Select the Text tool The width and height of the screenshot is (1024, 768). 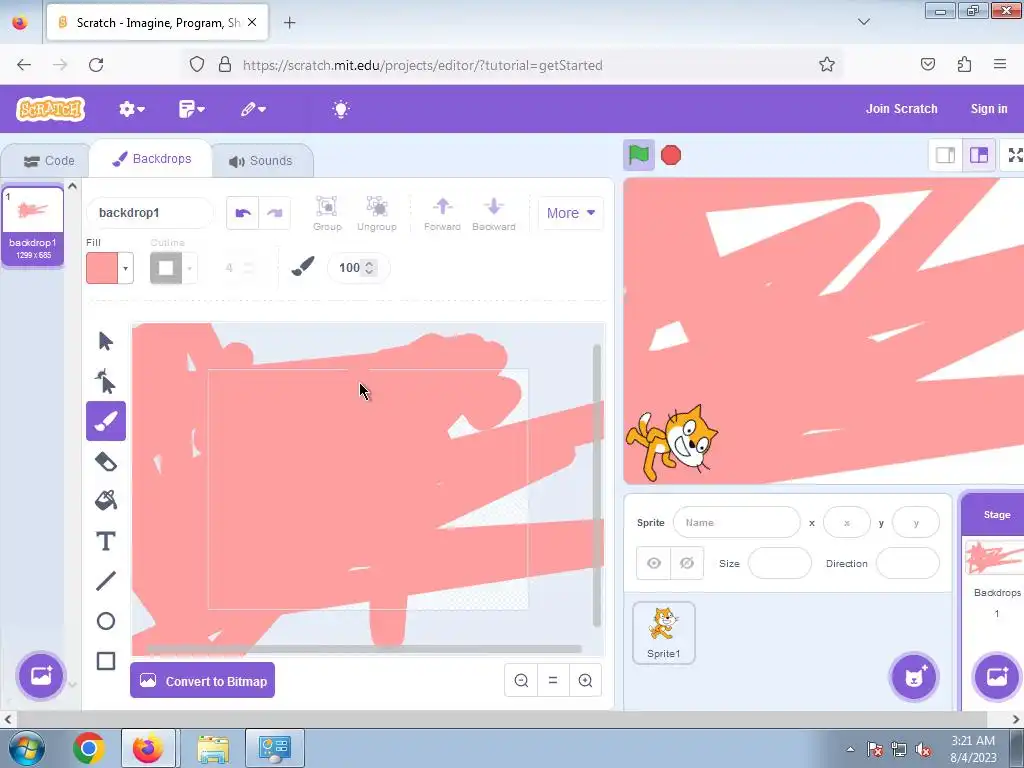coord(106,541)
